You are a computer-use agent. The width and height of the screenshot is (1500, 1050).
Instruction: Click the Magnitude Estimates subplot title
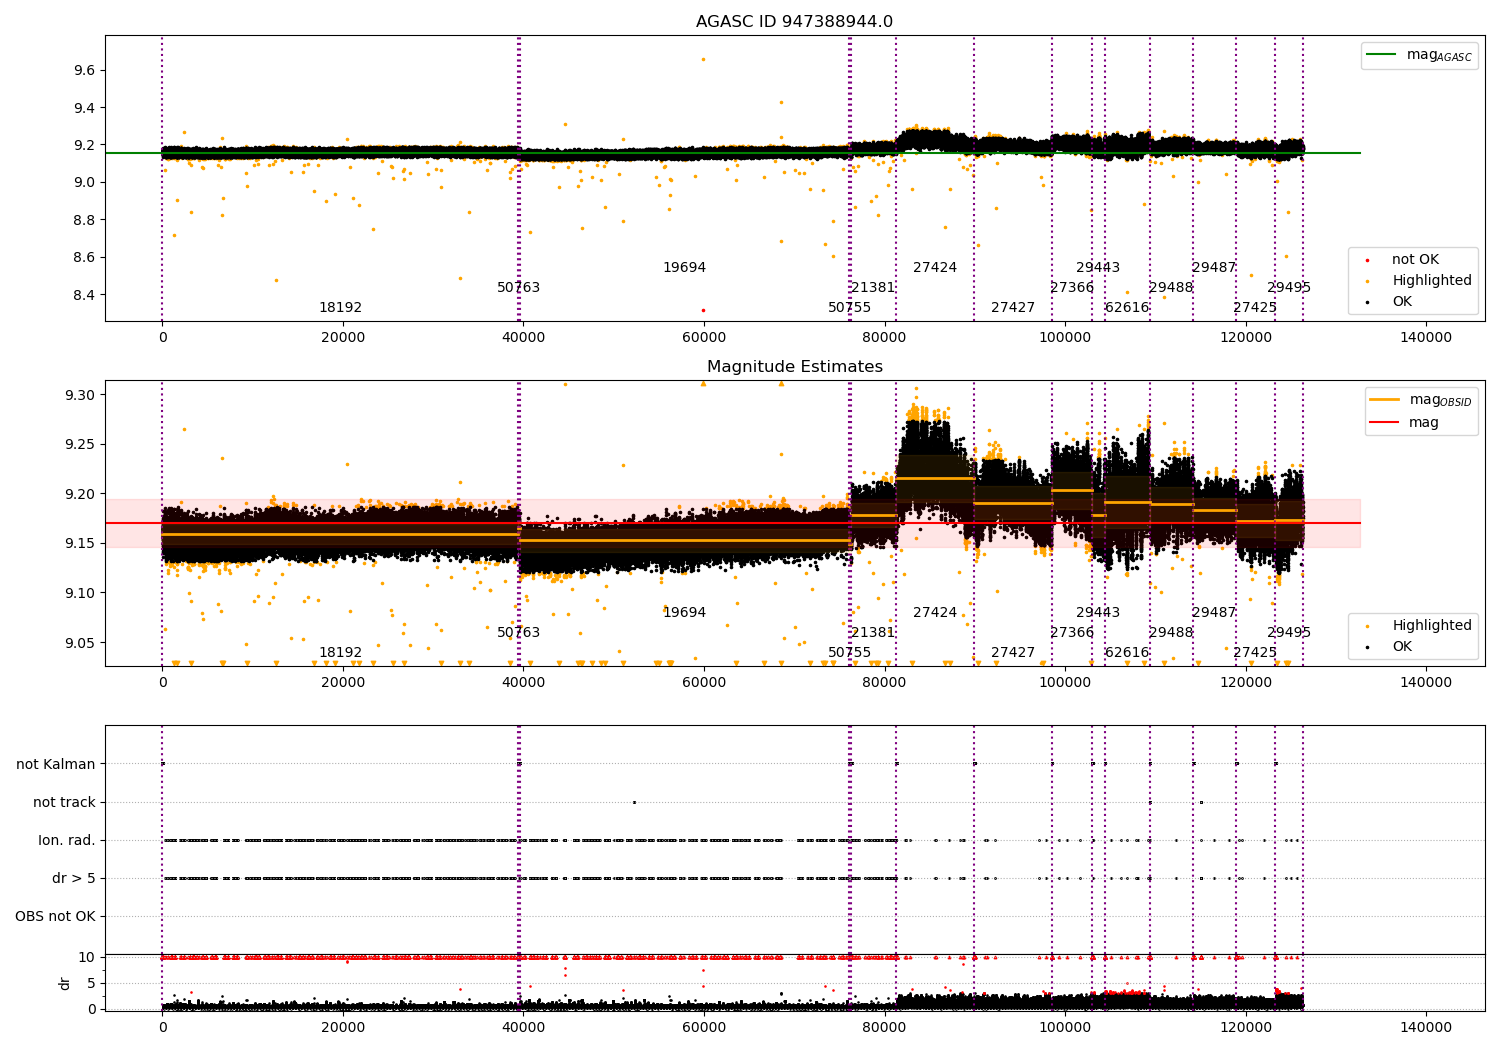pyautogui.click(x=794, y=367)
